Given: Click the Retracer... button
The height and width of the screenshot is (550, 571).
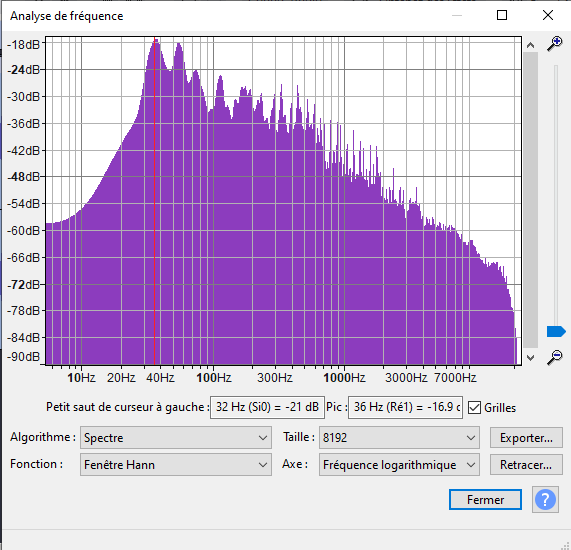Looking at the screenshot, I should click(x=526, y=465).
